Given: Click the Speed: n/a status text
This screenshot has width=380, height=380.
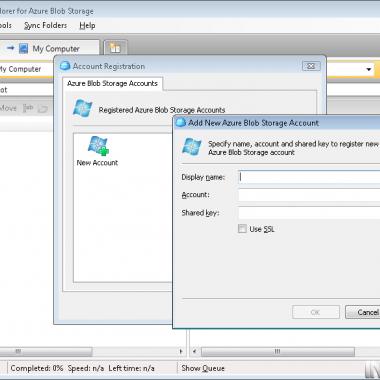Looking at the screenshot, I should tap(86, 368).
